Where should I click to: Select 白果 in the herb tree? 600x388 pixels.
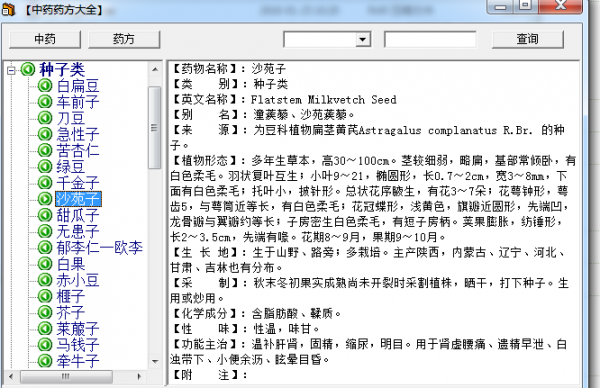[x=71, y=264]
